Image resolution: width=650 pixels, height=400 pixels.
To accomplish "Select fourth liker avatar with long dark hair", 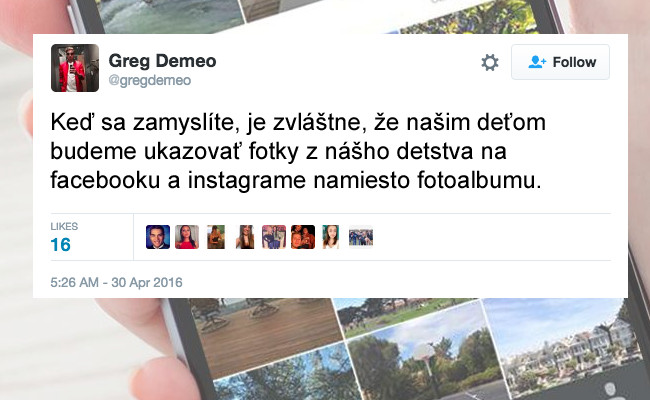I will [245, 237].
